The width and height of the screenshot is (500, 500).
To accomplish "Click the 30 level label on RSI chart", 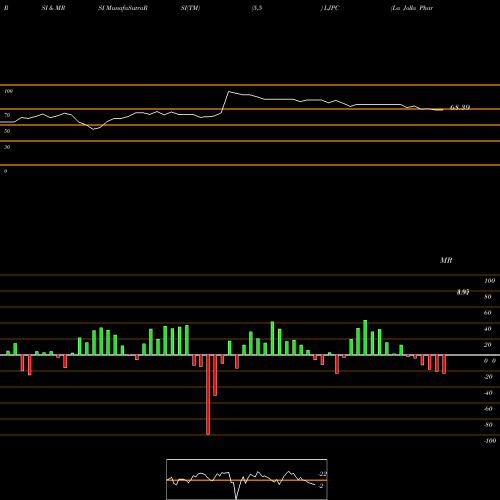I will pos(7,147).
